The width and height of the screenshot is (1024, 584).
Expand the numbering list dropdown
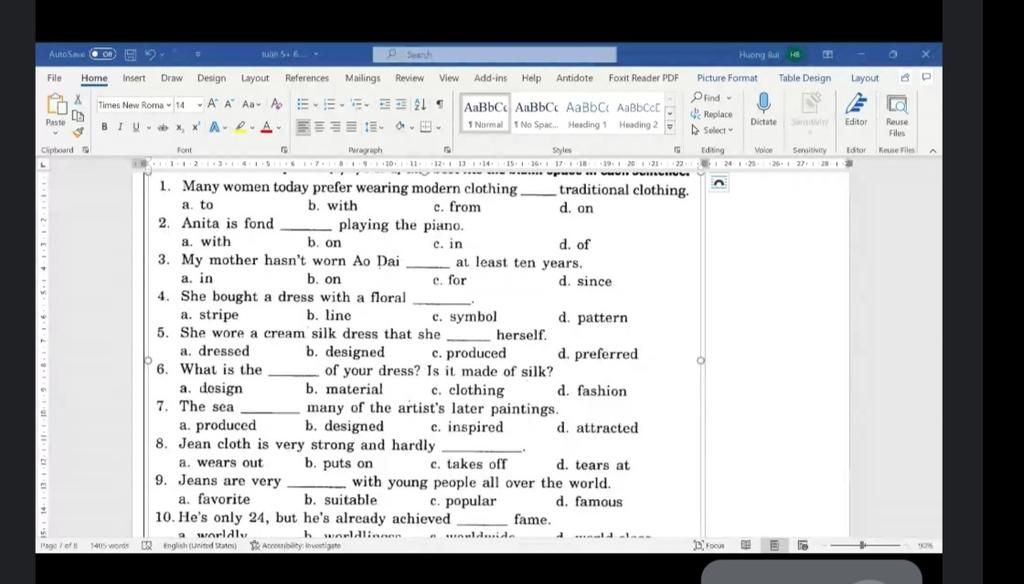[342, 105]
